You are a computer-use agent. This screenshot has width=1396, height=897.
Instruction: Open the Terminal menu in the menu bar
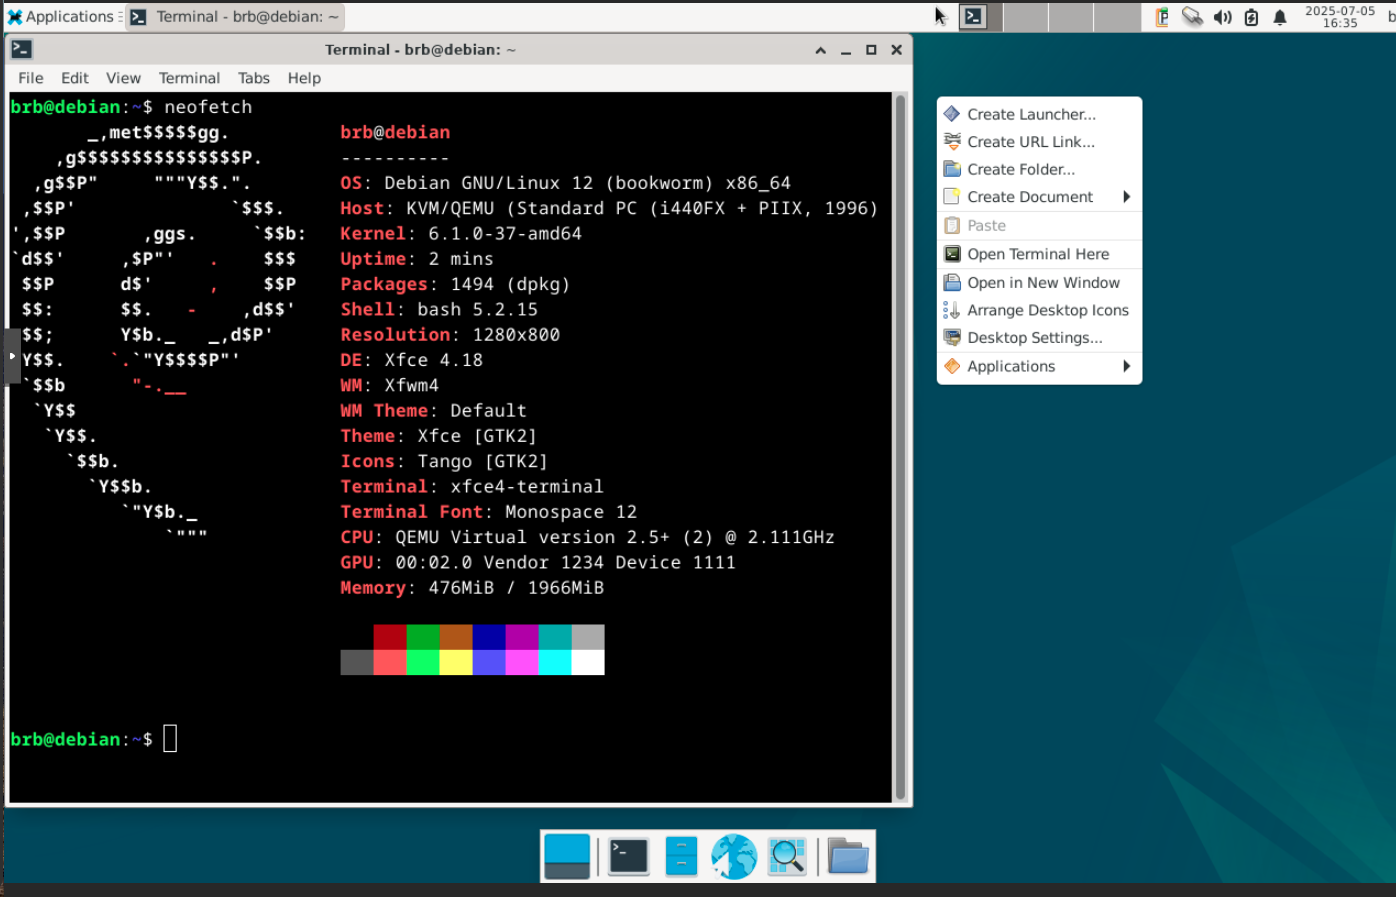pos(189,78)
